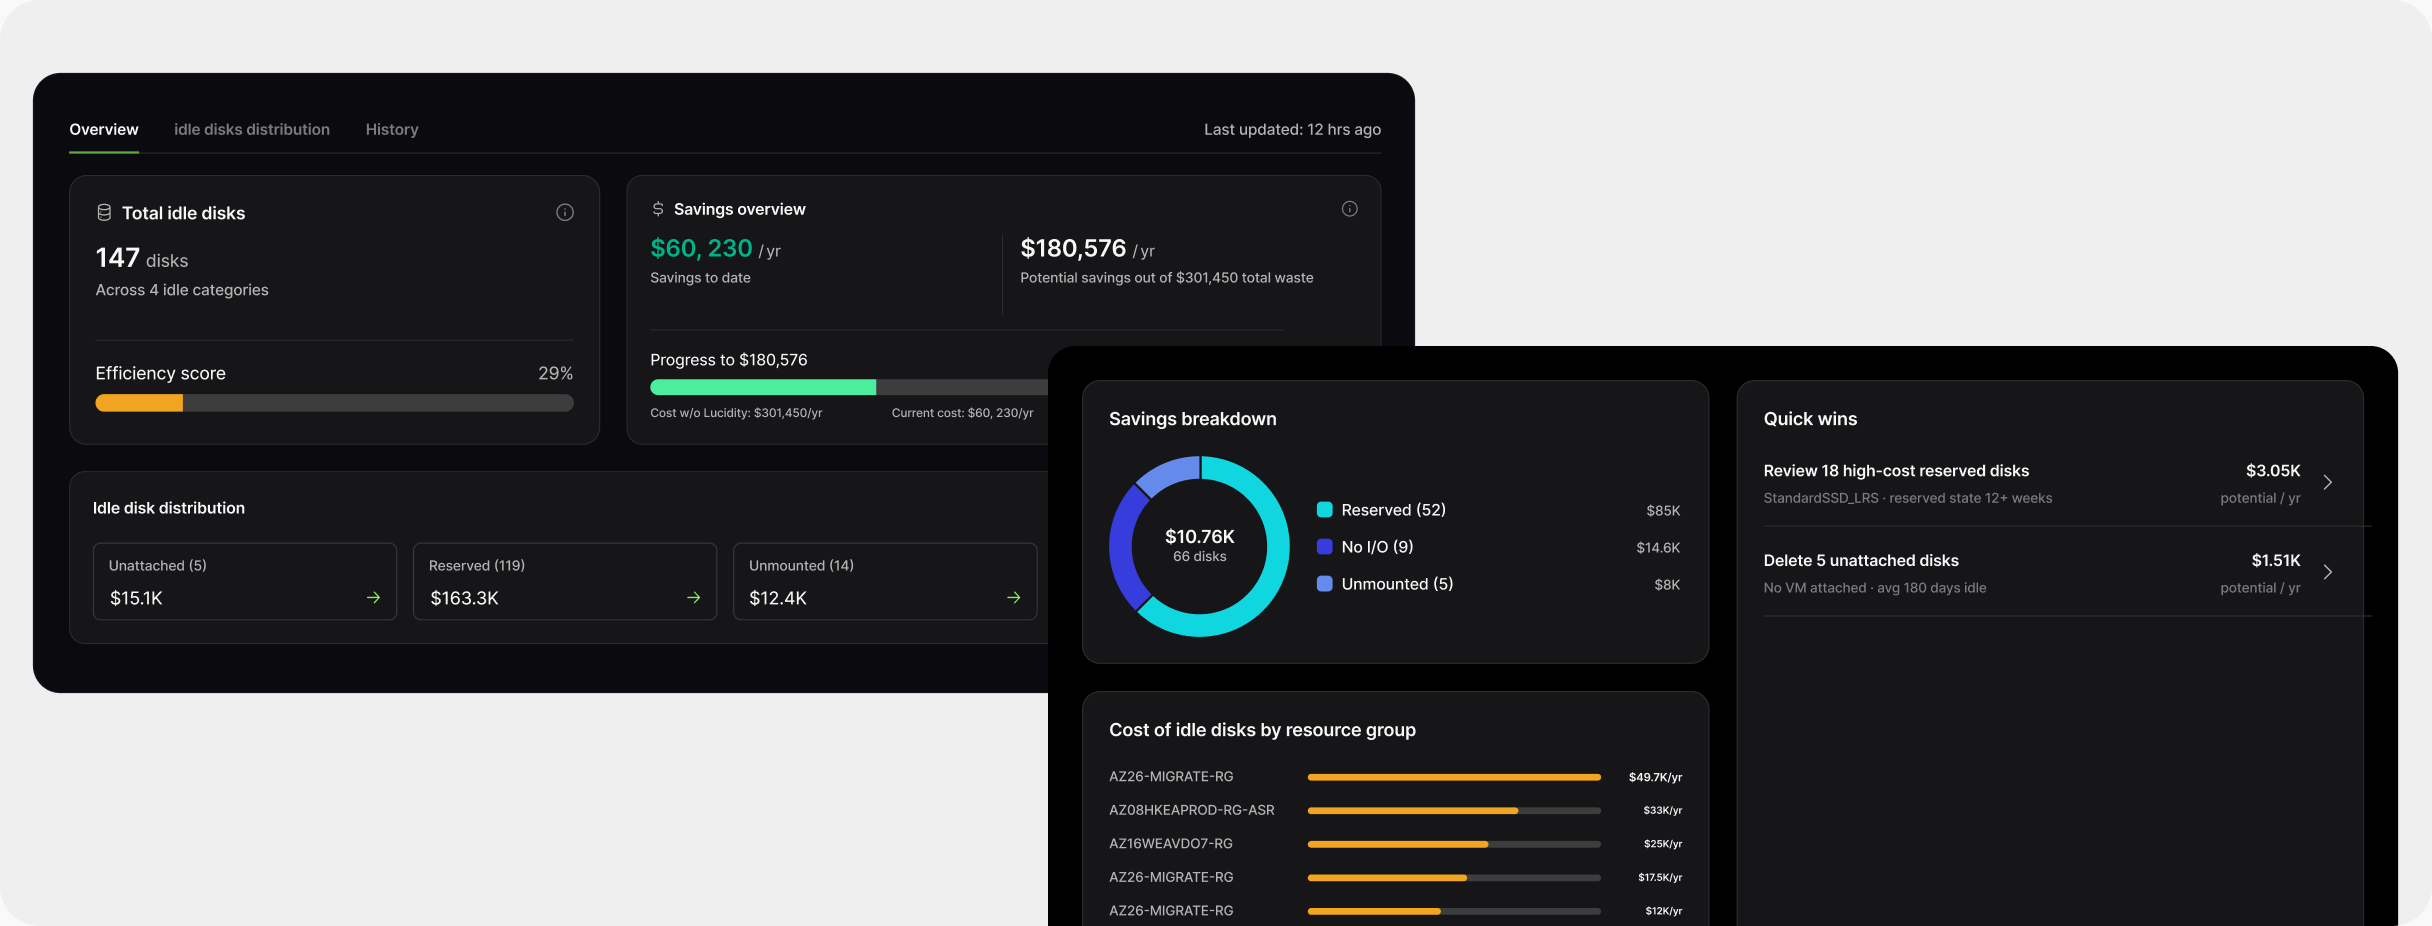Expand Review 18 high-cost reserved disks chevron

pyautogui.click(x=2328, y=483)
